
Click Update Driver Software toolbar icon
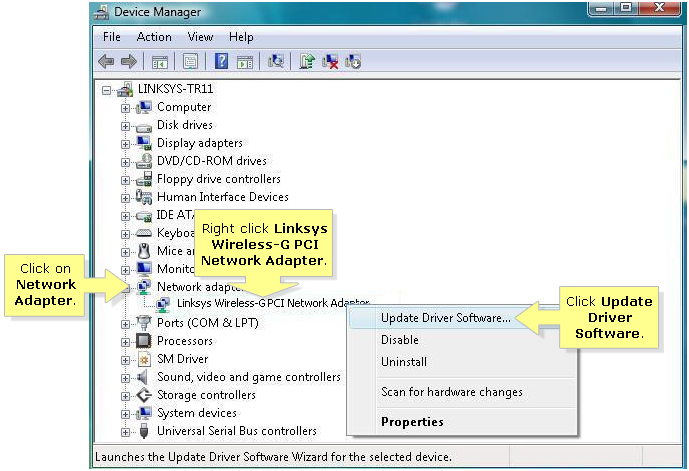[307, 61]
